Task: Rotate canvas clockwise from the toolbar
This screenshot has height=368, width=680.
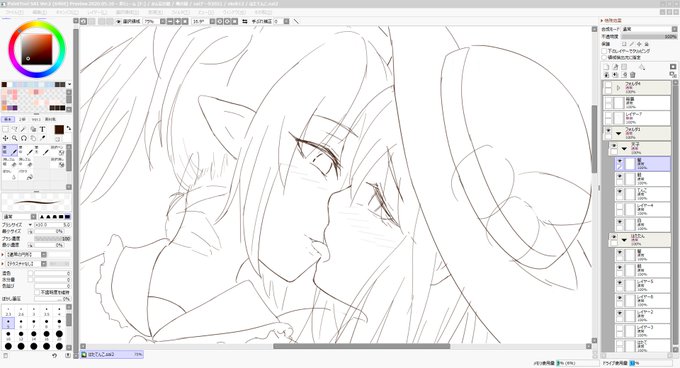Action: point(227,21)
